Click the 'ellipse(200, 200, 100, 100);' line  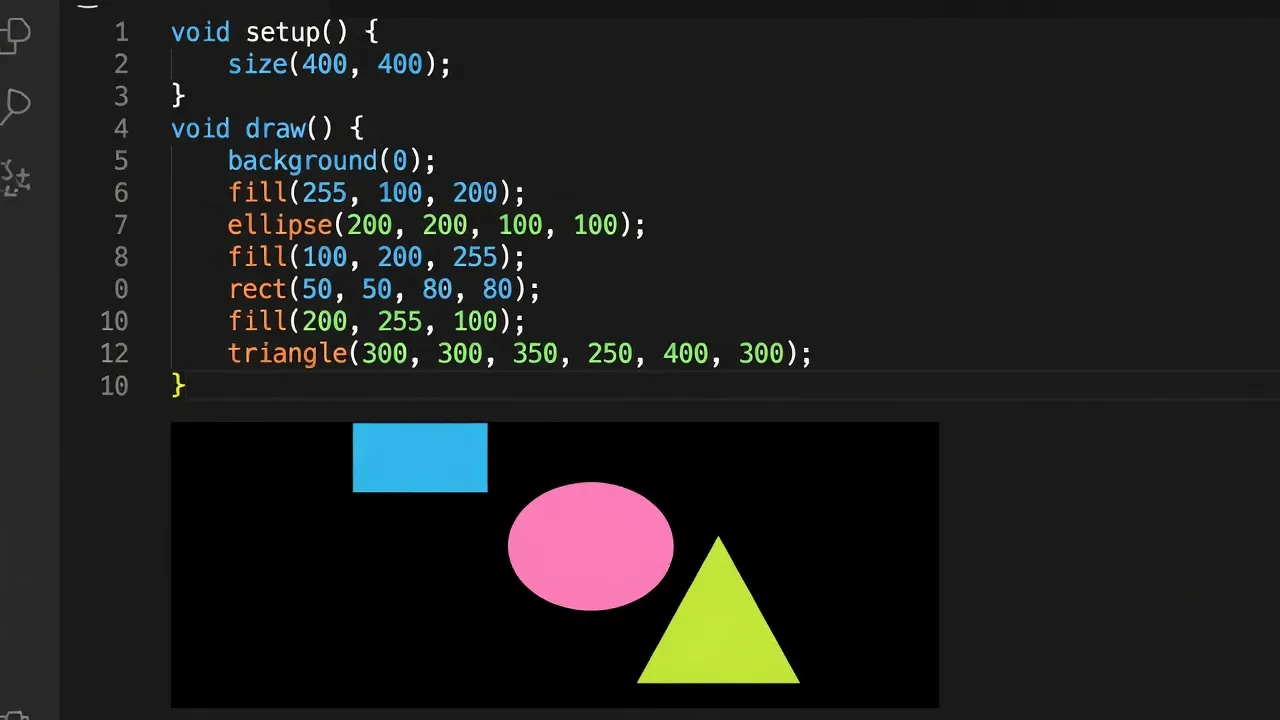pyautogui.click(x=437, y=224)
